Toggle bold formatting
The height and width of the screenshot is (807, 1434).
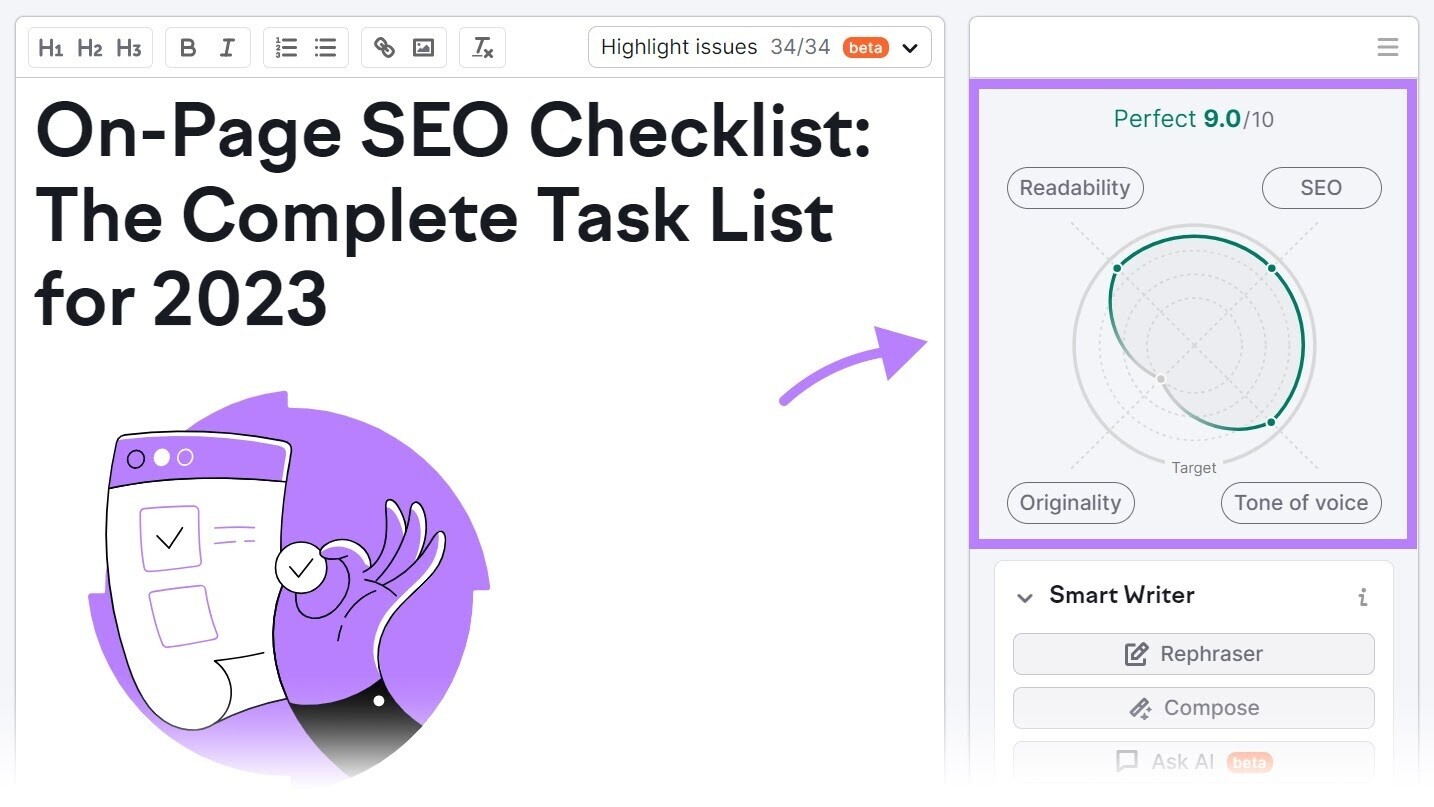pyautogui.click(x=186, y=47)
